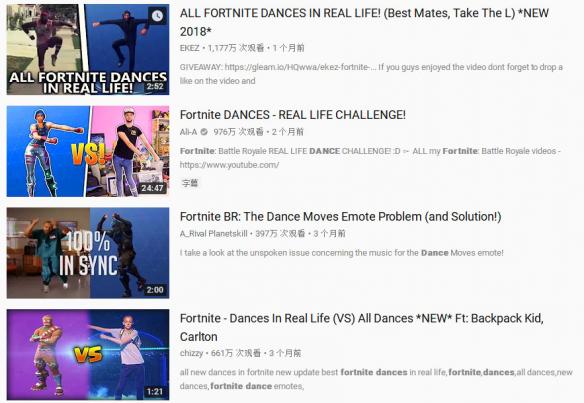This screenshot has width=584, height=403.
Task: Click the Watch Later clock icon on first thumbnail
Action: [x=157, y=16]
